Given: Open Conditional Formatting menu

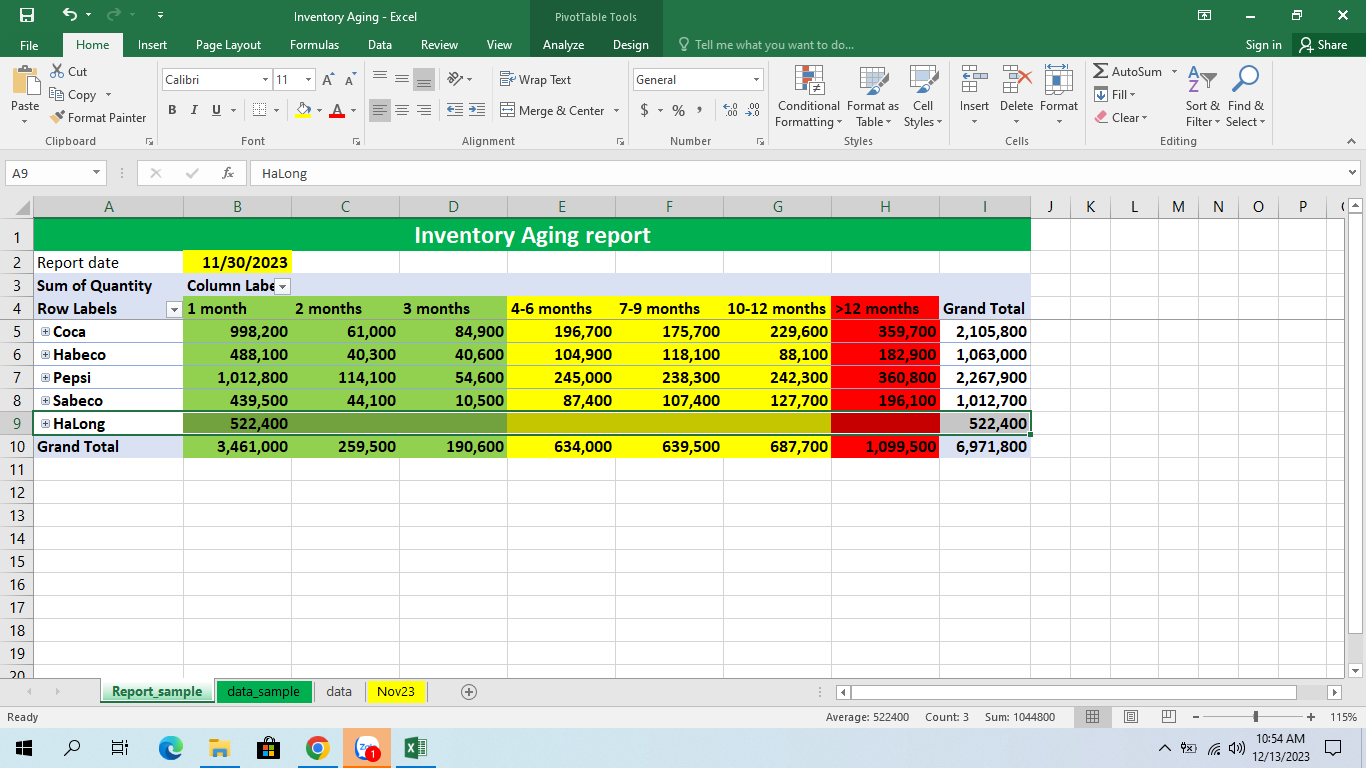Looking at the screenshot, I should click(809, 96).
